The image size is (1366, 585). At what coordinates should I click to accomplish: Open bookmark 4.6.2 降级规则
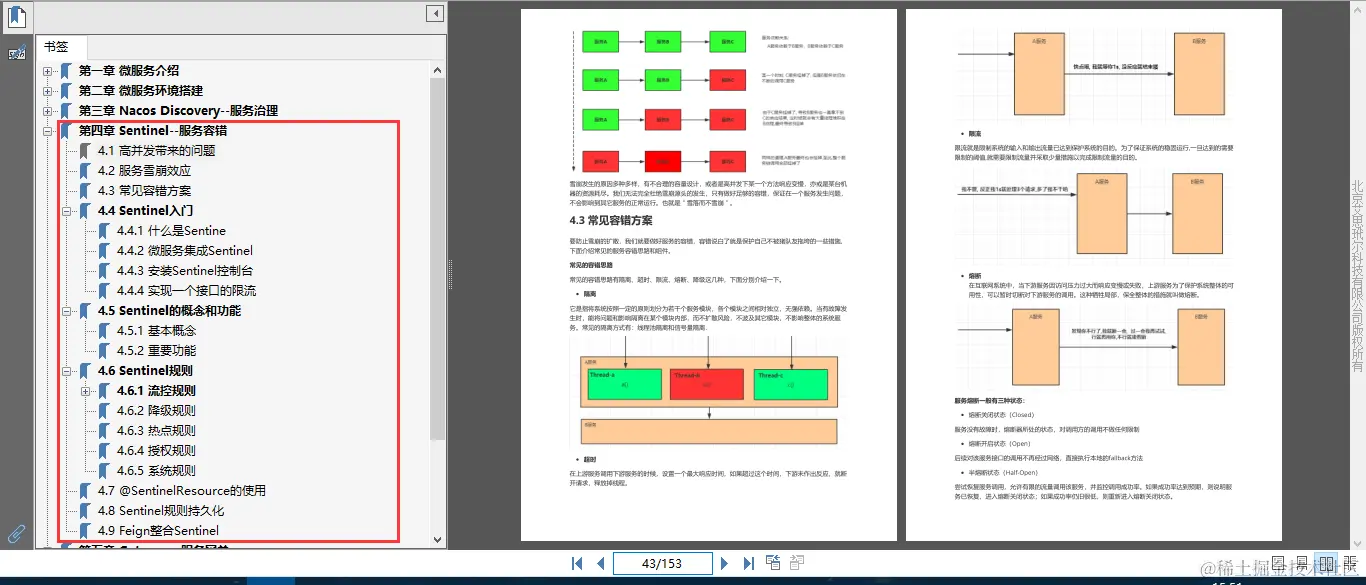(x=156, y=411)
